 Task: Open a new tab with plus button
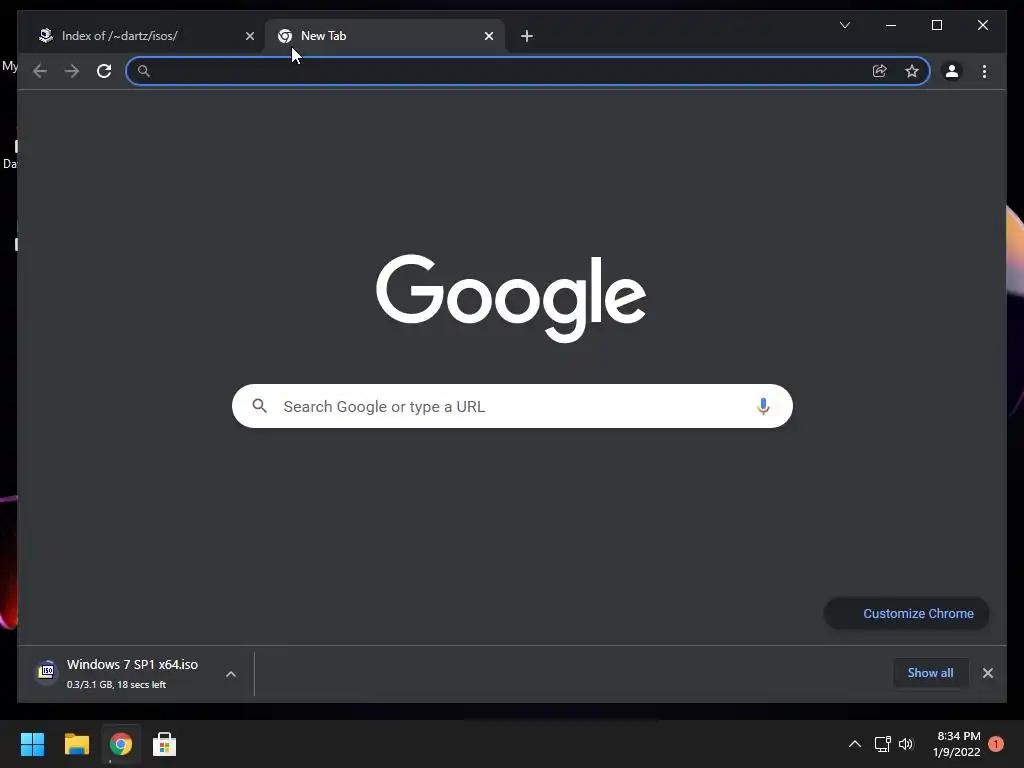pyautogui.click(x=527, y=36)
